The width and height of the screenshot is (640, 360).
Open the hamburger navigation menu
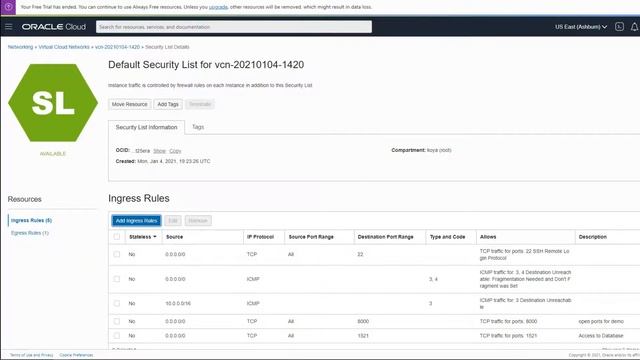pos(9,27)
